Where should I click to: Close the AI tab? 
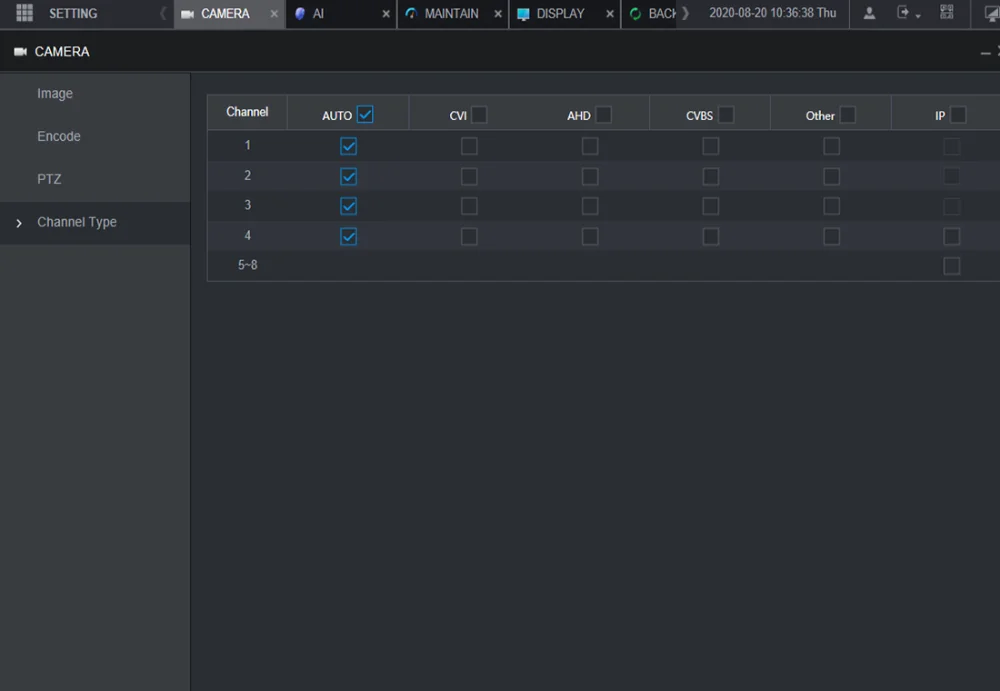[x=386, y=13]
